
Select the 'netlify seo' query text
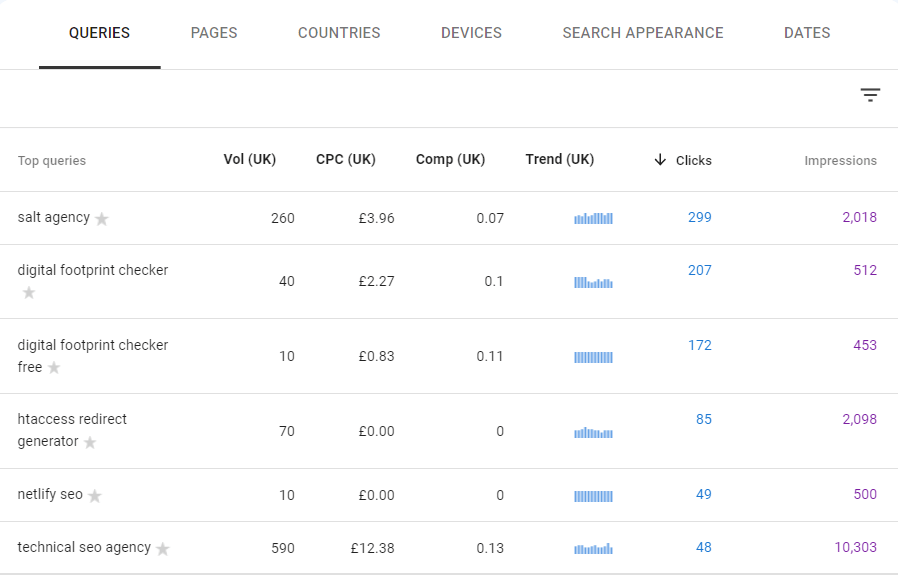tap(50, 494)
